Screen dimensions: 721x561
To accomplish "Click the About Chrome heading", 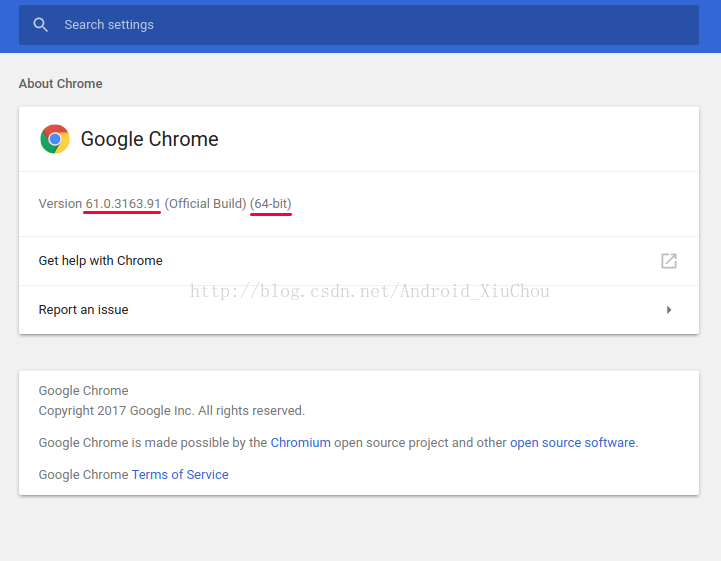I will tap(60, 84).
